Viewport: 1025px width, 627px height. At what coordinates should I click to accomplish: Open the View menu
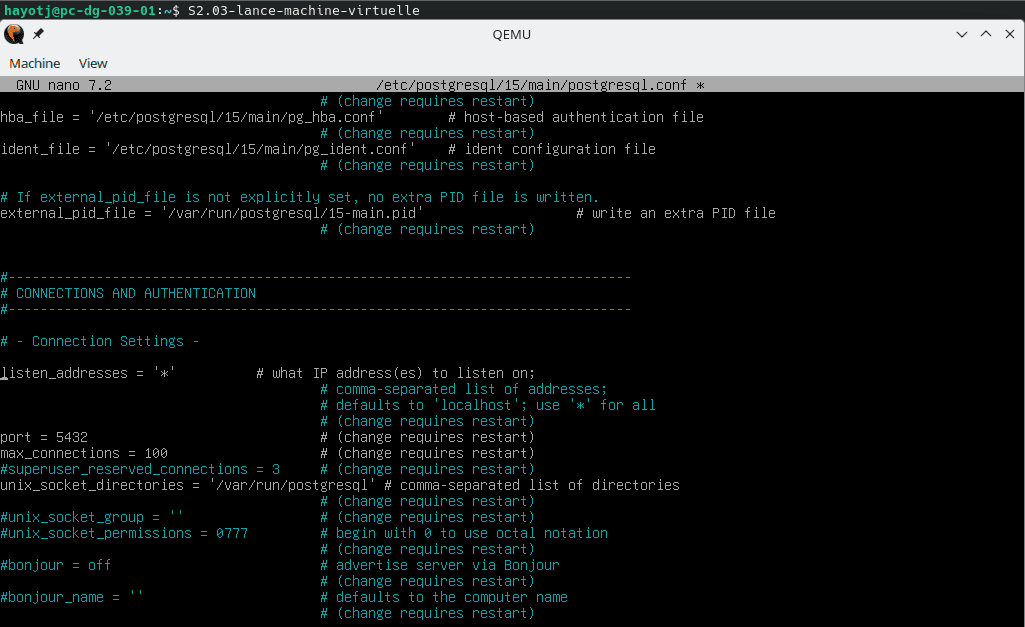point(92,63)
